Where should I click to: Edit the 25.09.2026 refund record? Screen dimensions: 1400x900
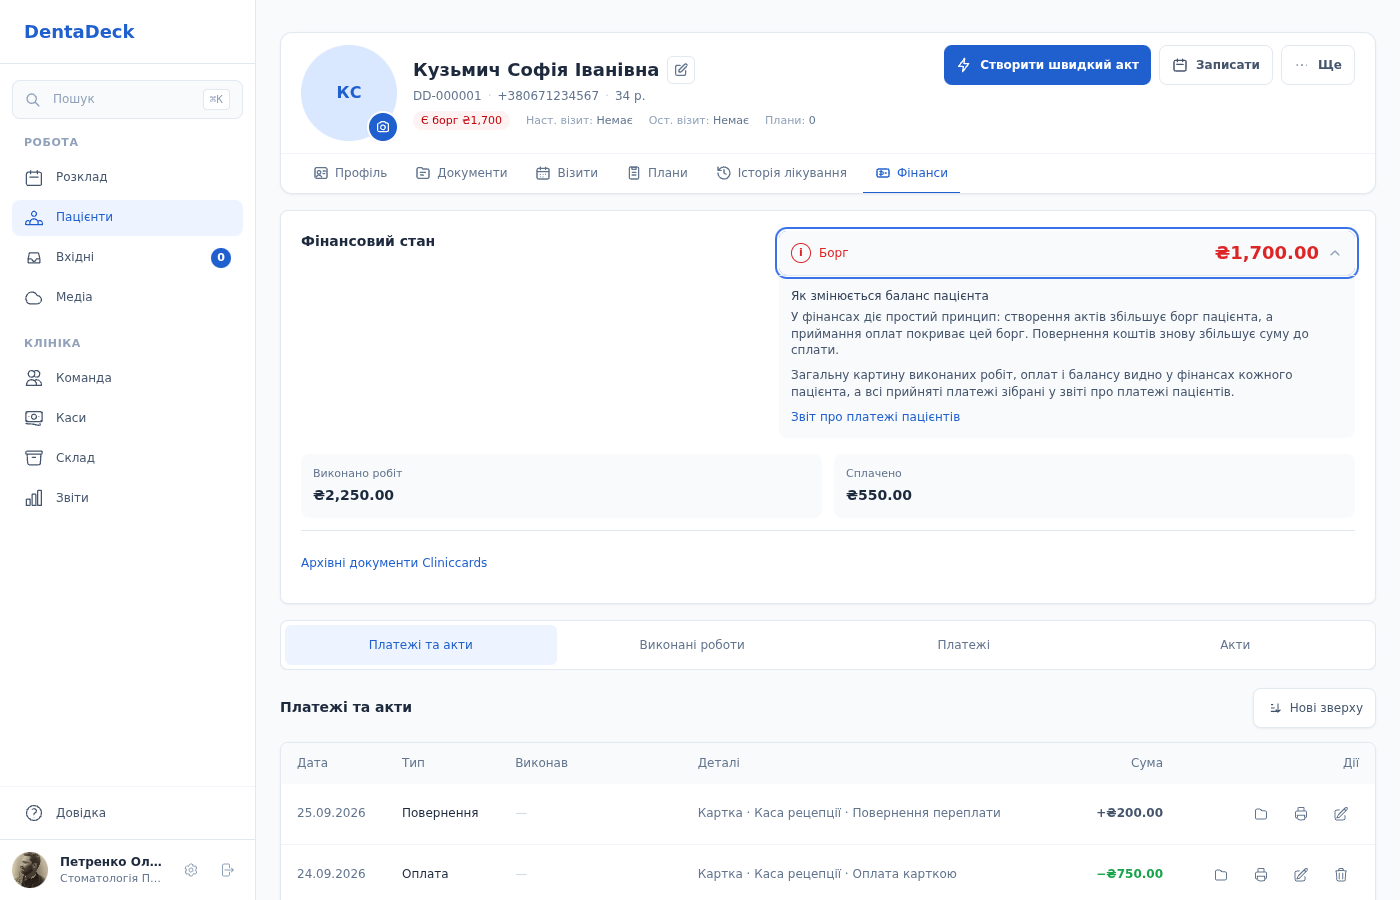coord(1341,814)
